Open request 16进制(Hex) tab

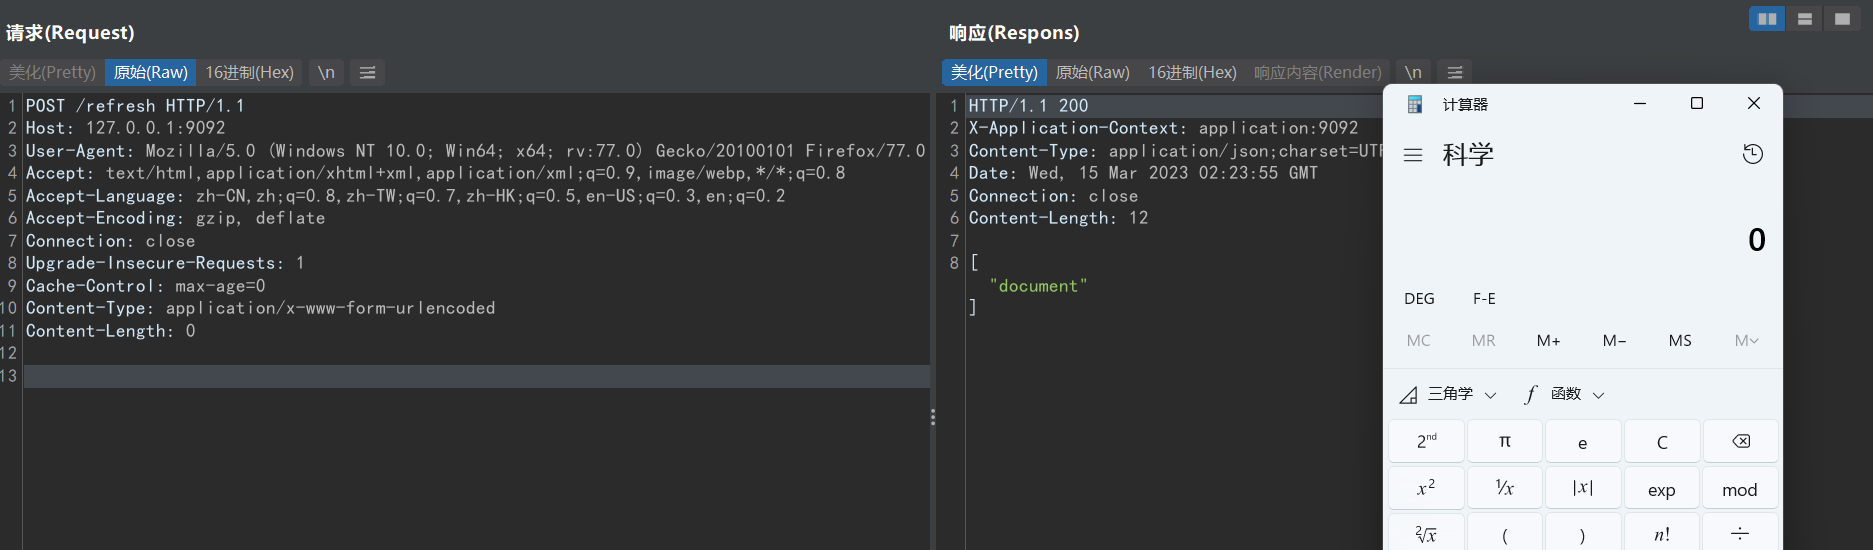pyautogui.click(x=250, y=72)
